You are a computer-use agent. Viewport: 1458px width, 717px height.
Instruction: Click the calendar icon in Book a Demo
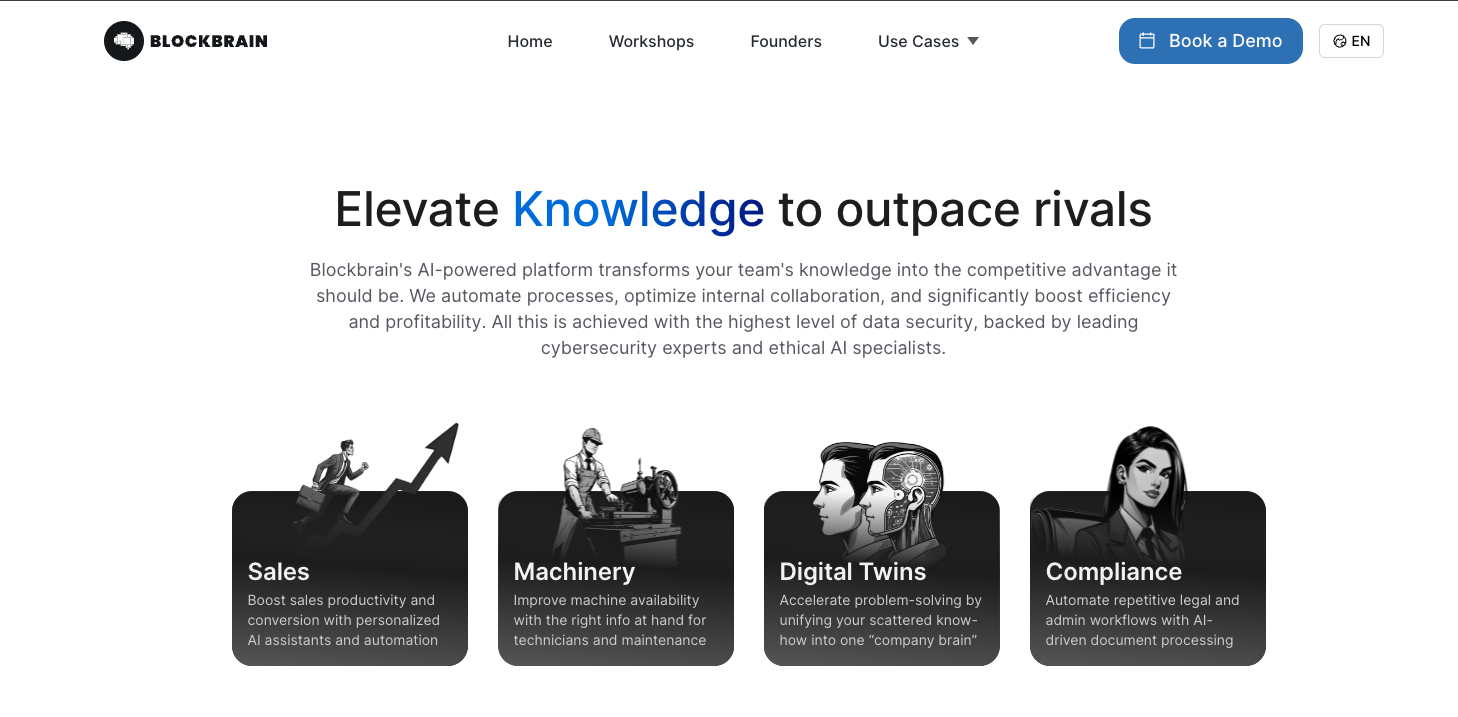click(1147, 41)
